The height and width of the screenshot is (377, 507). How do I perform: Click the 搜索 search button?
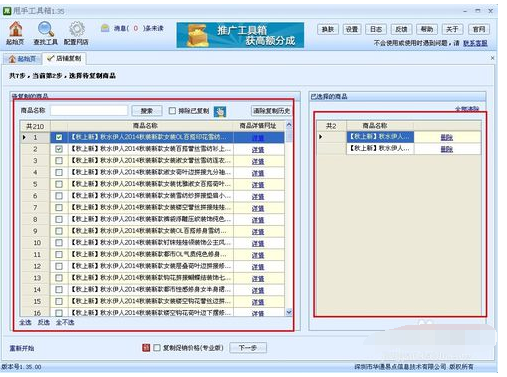click(147, 111)
